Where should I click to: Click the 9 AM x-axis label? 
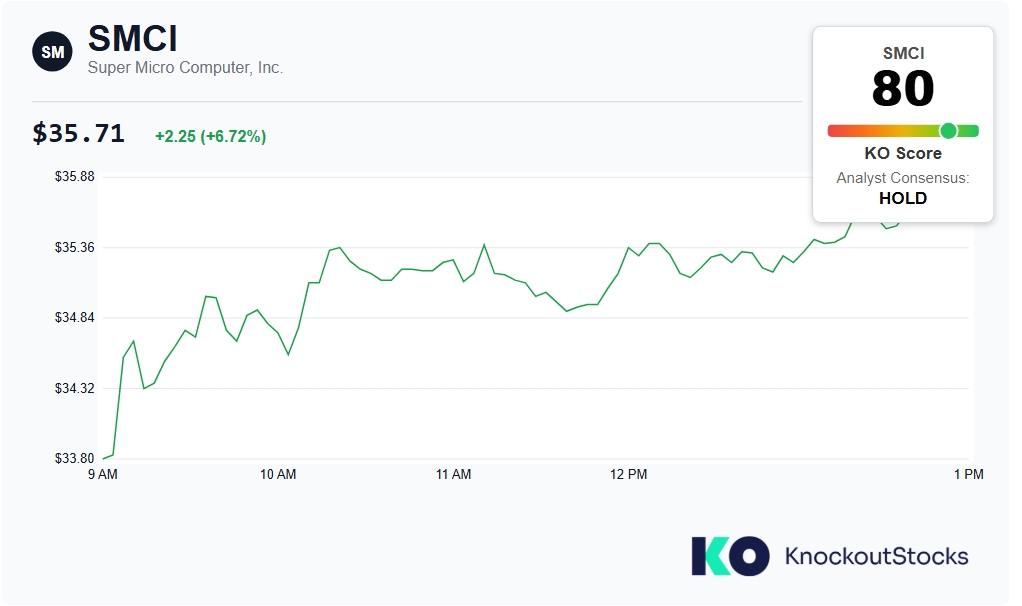103,474
